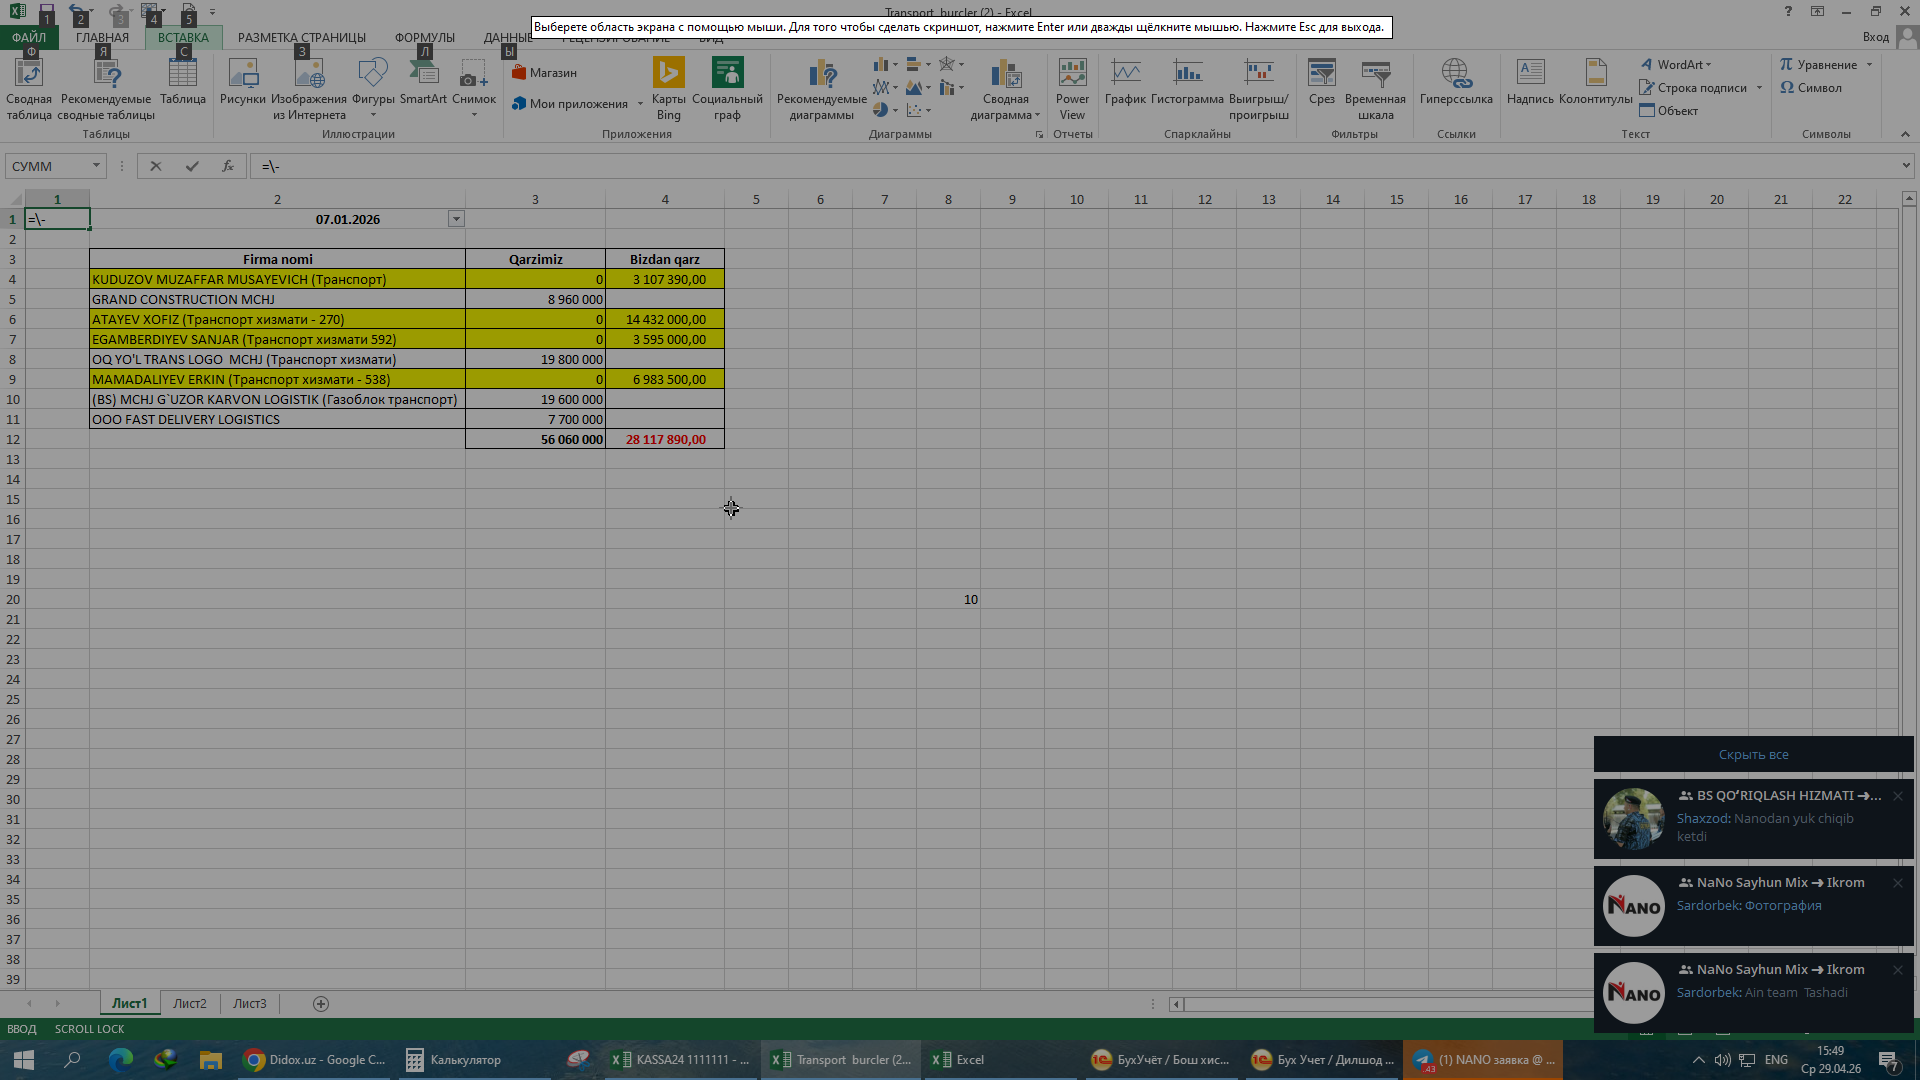Open Мои приложения dropdown
This screenshot has width=1920, height=1080.
[x=640, y=104]
